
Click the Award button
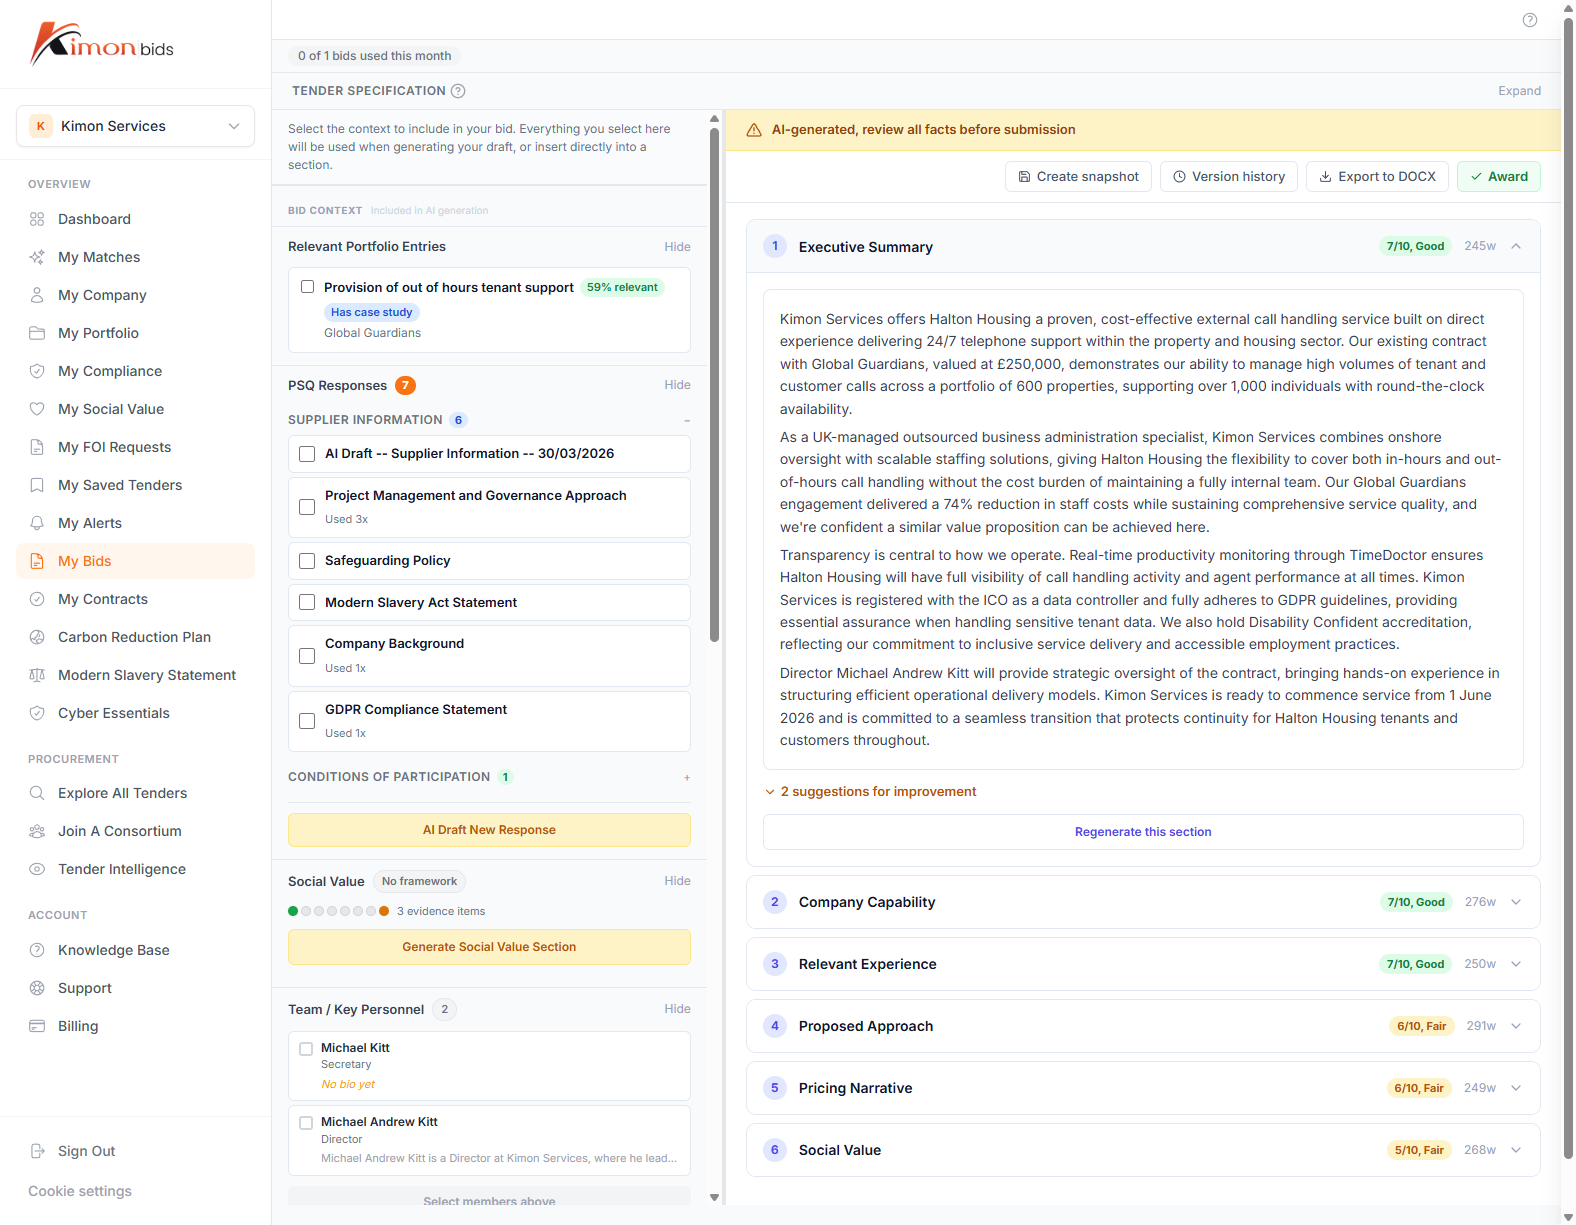coord(1499,177)
